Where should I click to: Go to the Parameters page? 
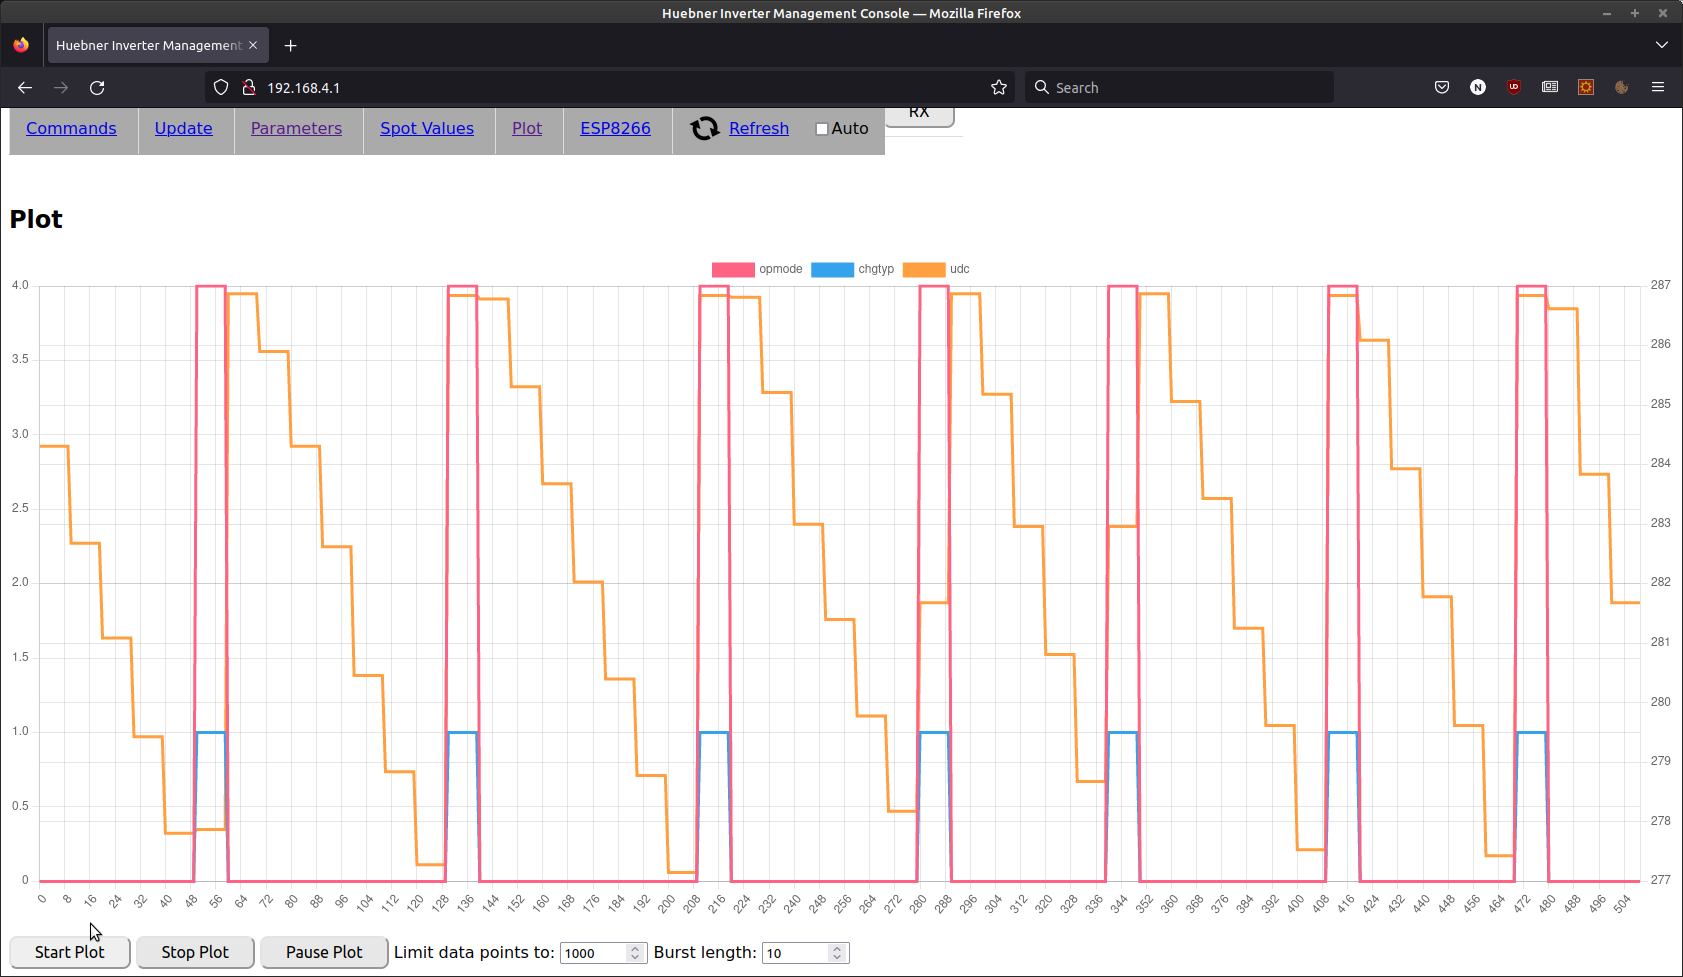pyautogui.click(x=296, y=128)
